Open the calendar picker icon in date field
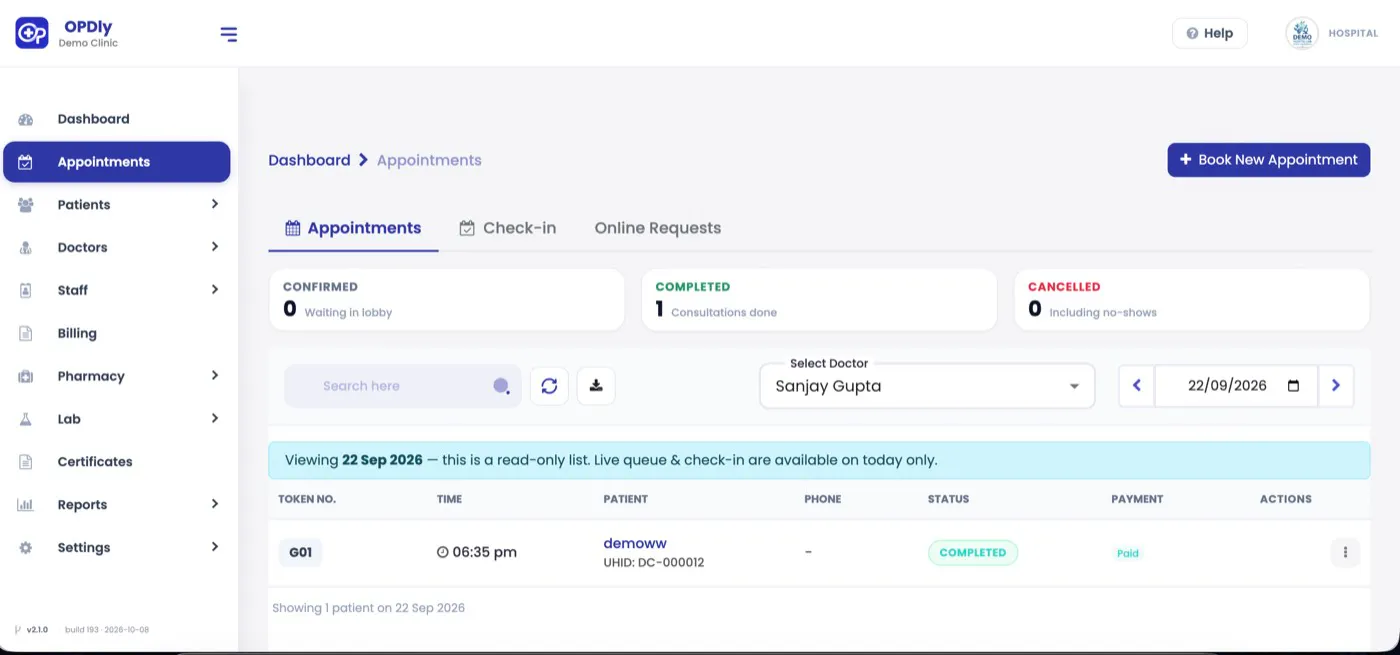The width and height of the screenshot is (1400, 655). (1294, 386)
